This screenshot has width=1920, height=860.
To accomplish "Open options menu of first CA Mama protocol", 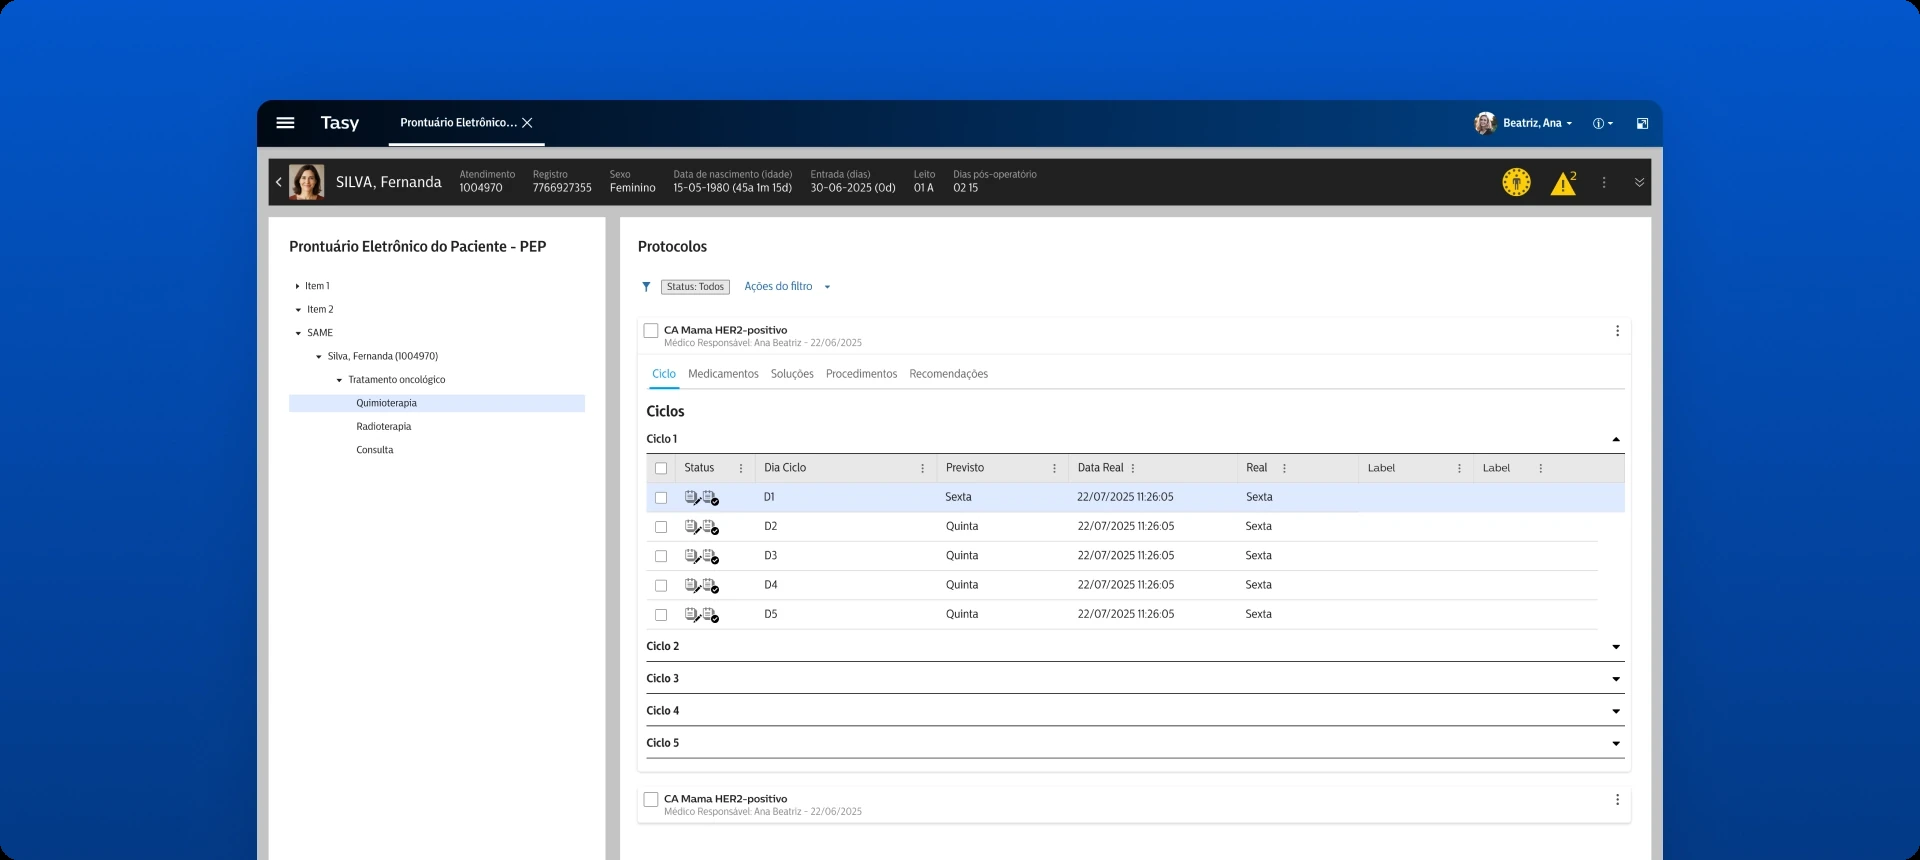I will tap(1617, 331).
